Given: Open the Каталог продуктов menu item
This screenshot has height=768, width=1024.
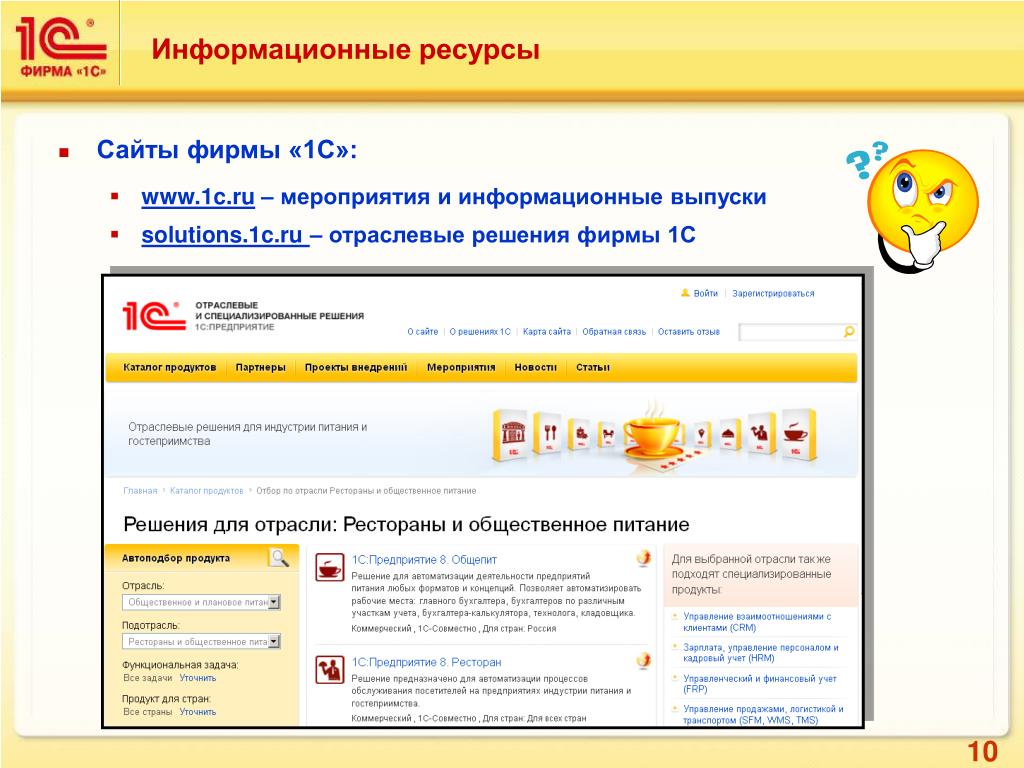Looking at the screenshot, I should click(170, 367).
